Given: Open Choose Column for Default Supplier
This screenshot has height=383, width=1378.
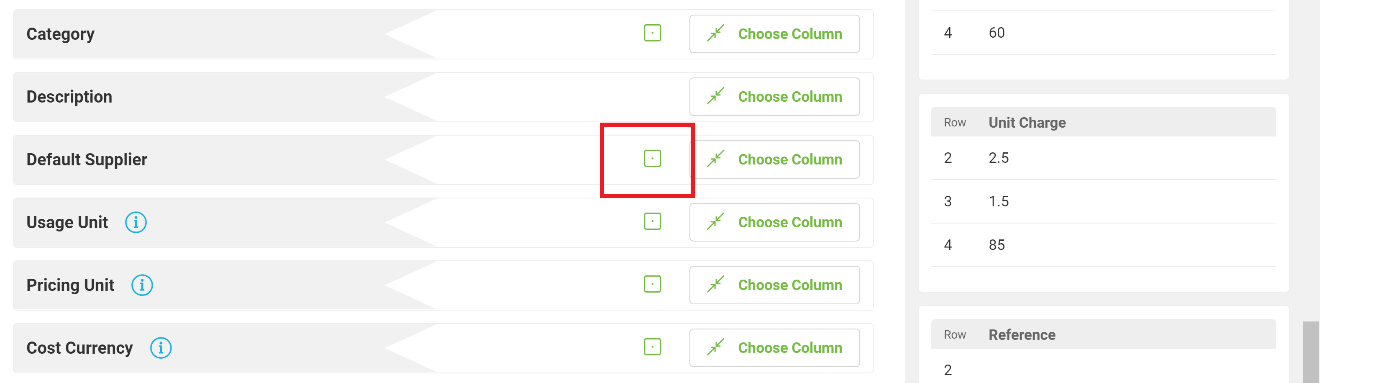Looking at the screenshot, I should click(774, 160).
